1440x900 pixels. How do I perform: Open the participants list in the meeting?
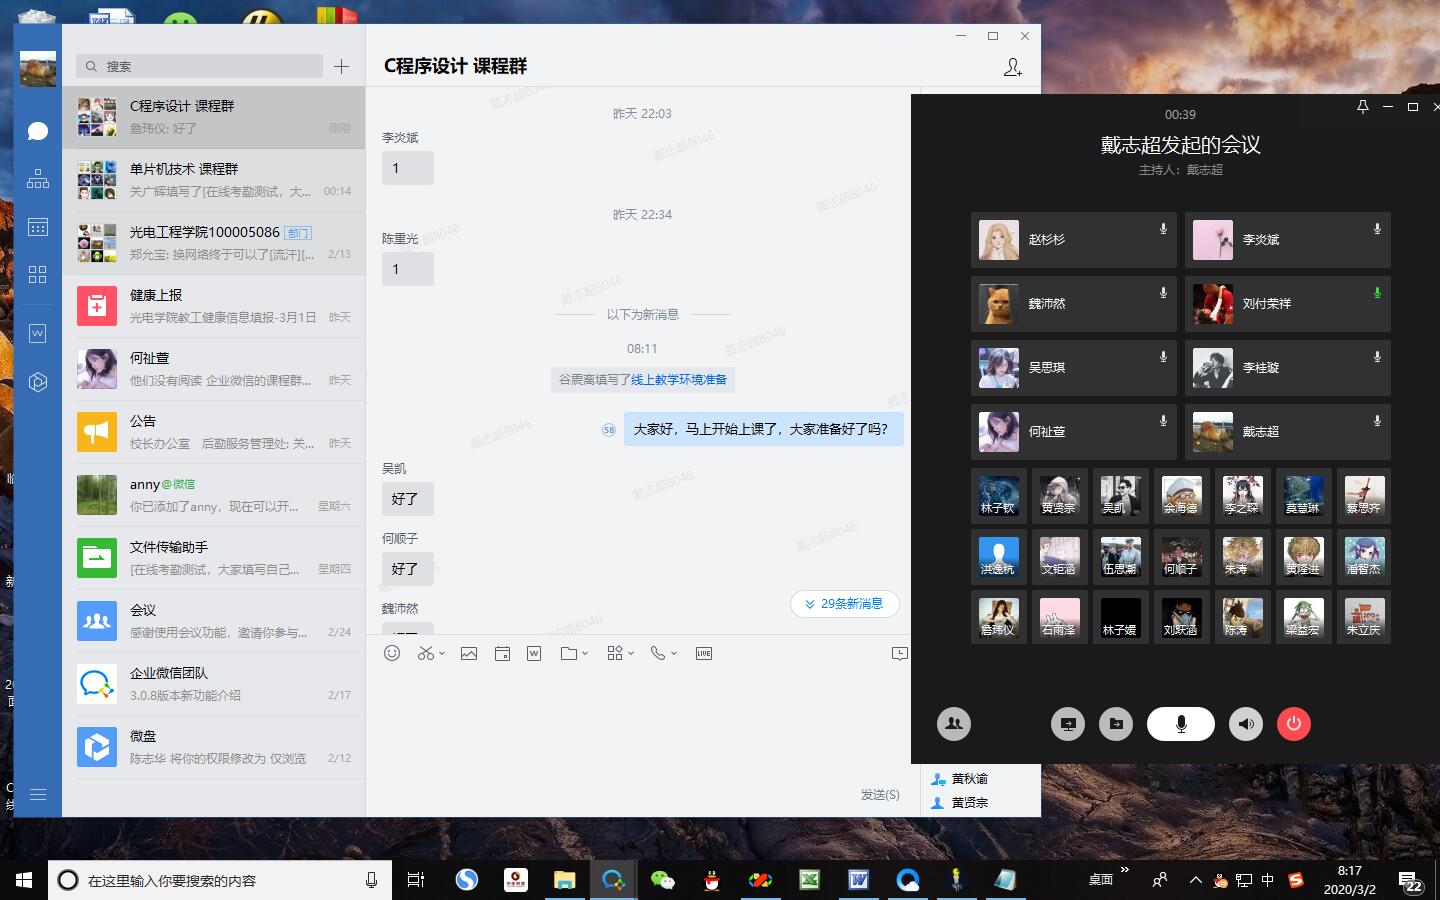point(954,724)
